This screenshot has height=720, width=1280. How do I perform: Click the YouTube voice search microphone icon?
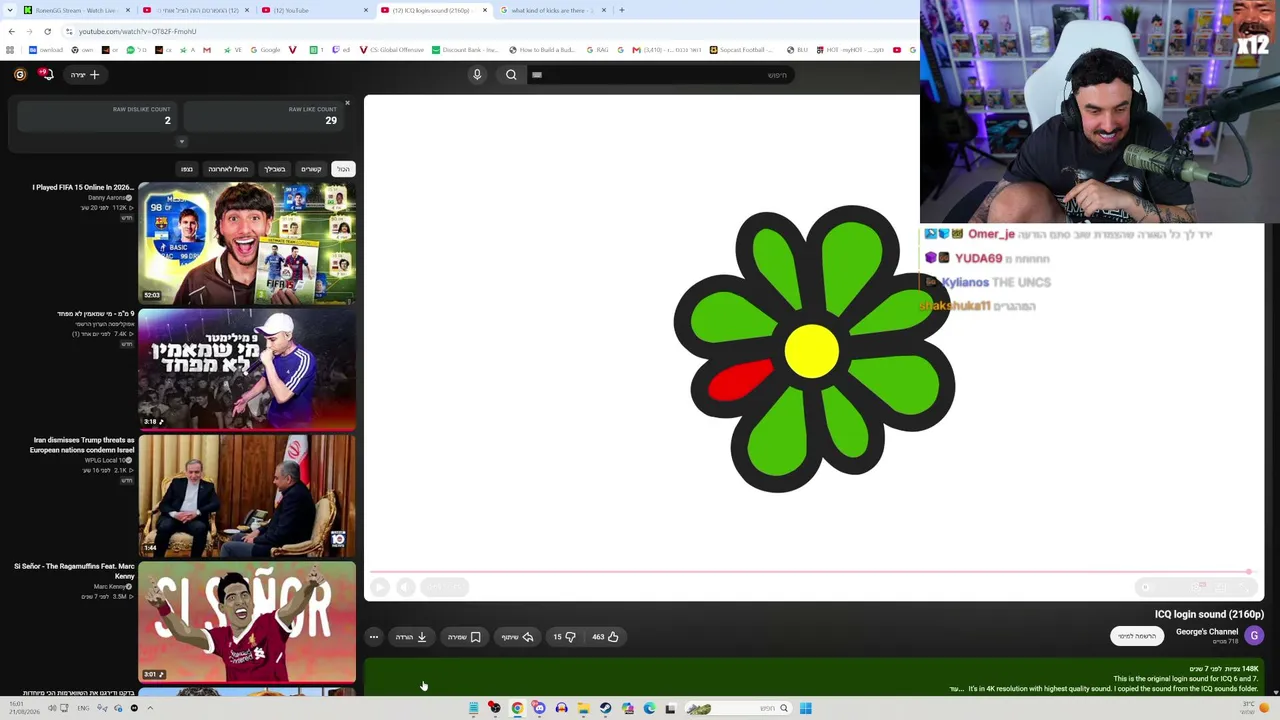pos(477,75)
